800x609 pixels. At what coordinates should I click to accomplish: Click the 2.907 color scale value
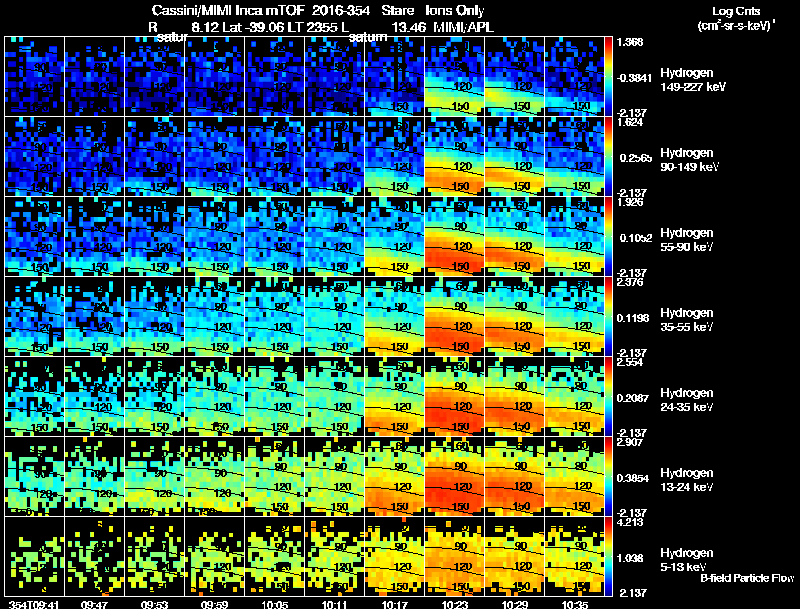click(x=630, y=443)
